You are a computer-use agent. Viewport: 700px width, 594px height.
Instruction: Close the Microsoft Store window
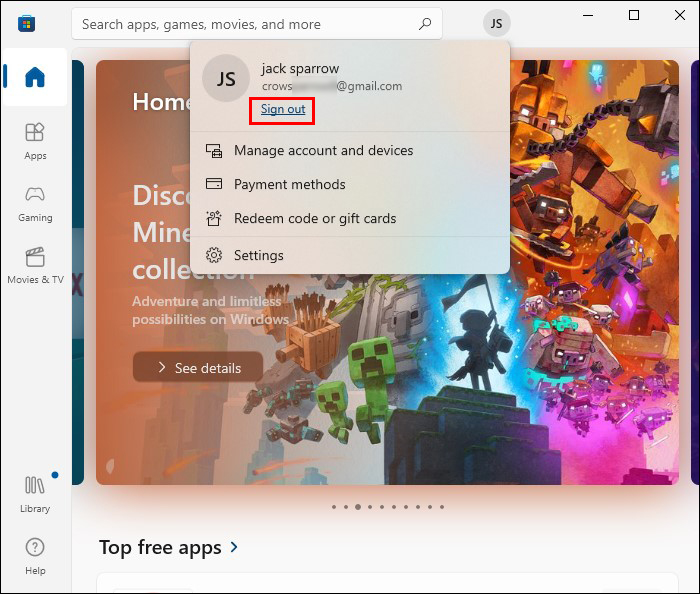pyautogui.click(x=680, y=16)
